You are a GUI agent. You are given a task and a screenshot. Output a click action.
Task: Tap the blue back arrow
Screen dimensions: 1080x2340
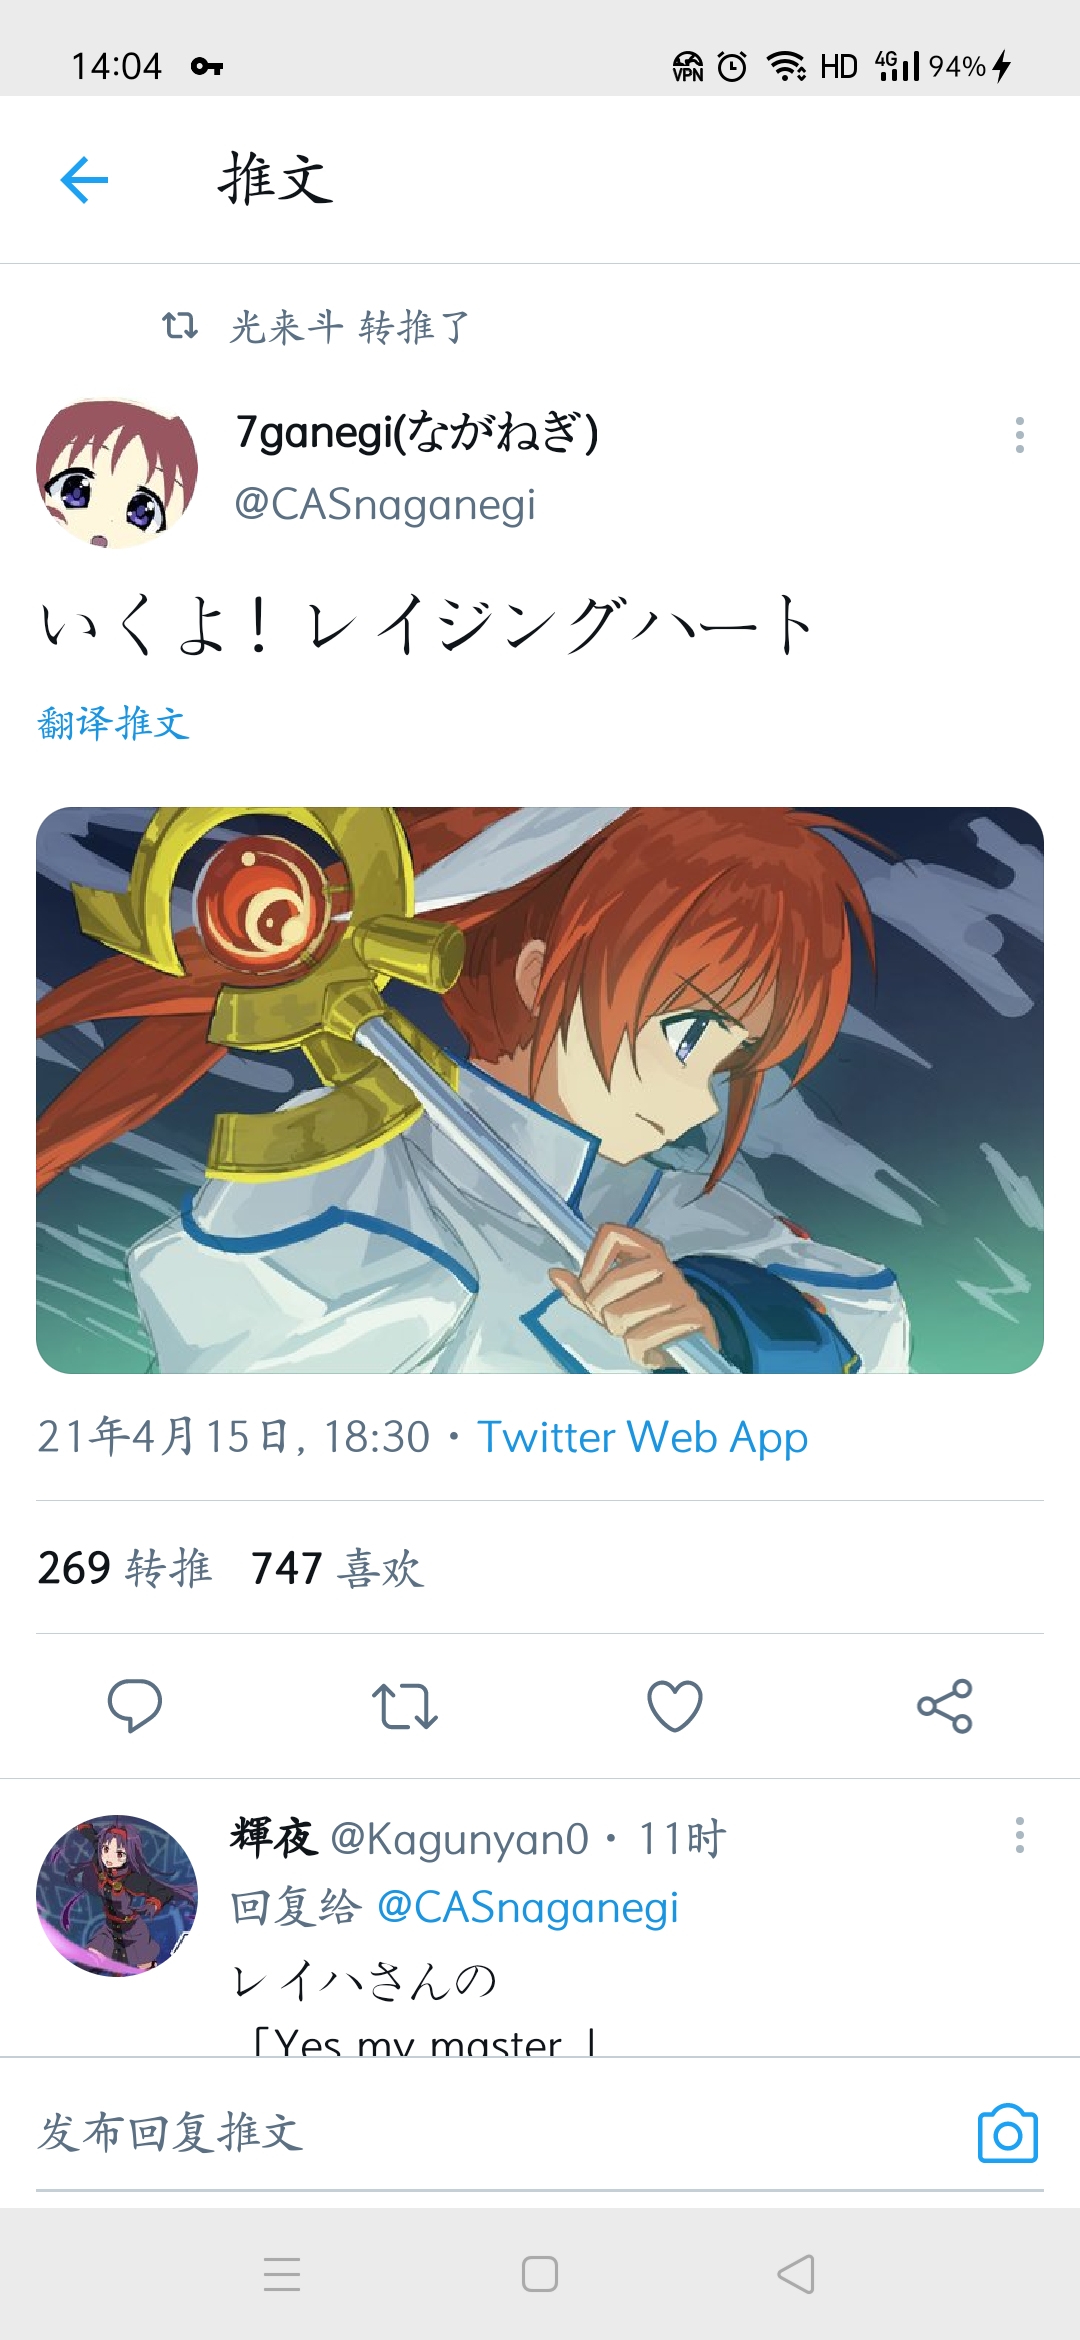tap(84, 180)
